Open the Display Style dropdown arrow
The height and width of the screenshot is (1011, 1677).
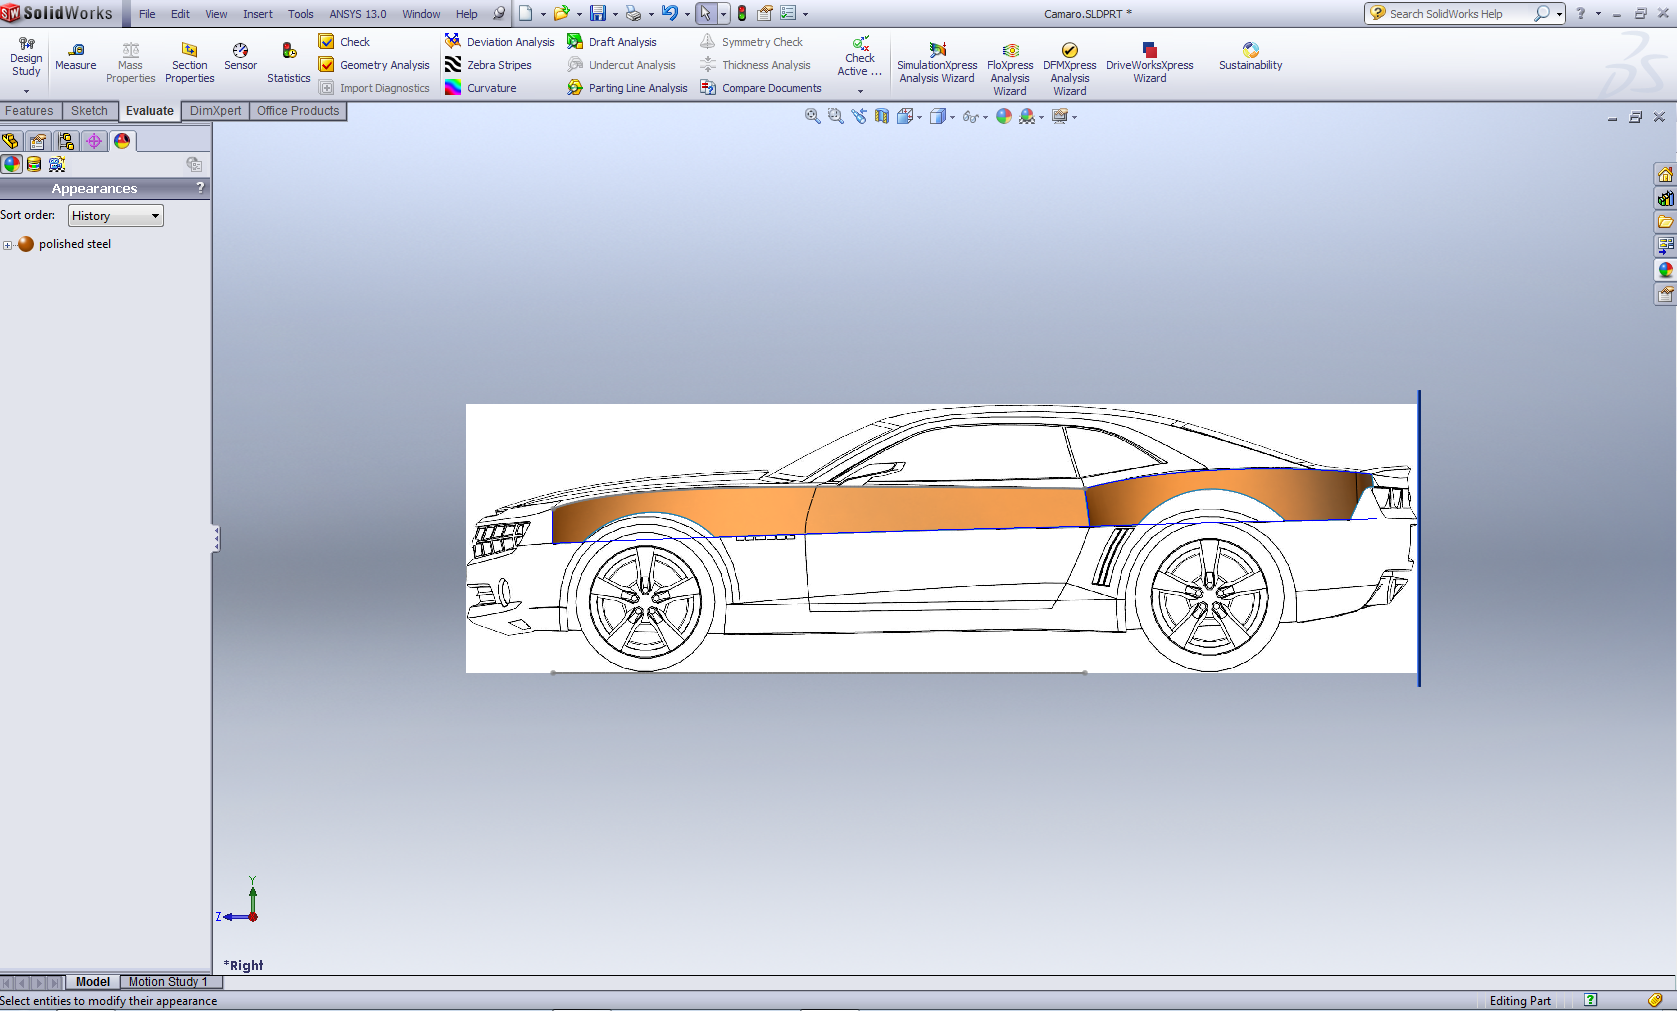(x=952, y=118)
